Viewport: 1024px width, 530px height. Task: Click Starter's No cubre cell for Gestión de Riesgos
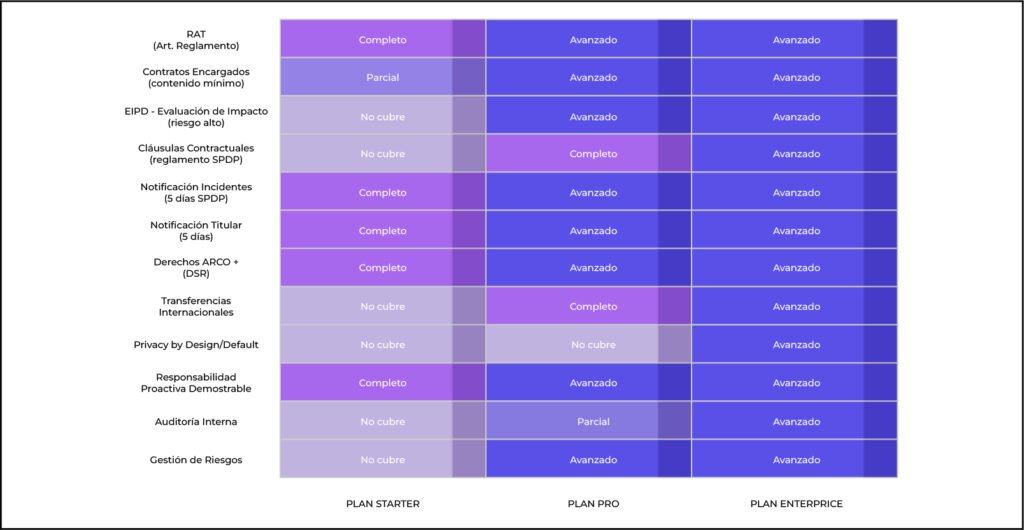pos(382,460)
